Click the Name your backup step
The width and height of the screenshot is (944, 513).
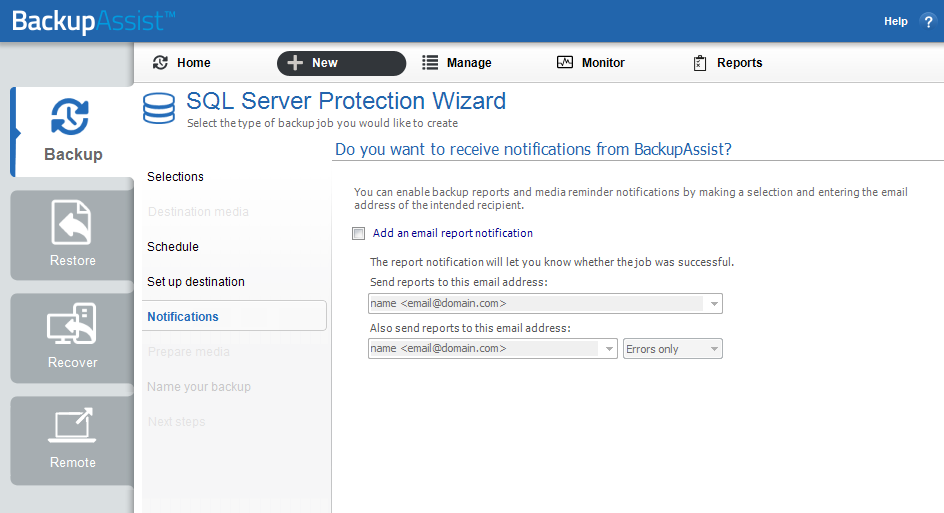coord(199,387)
